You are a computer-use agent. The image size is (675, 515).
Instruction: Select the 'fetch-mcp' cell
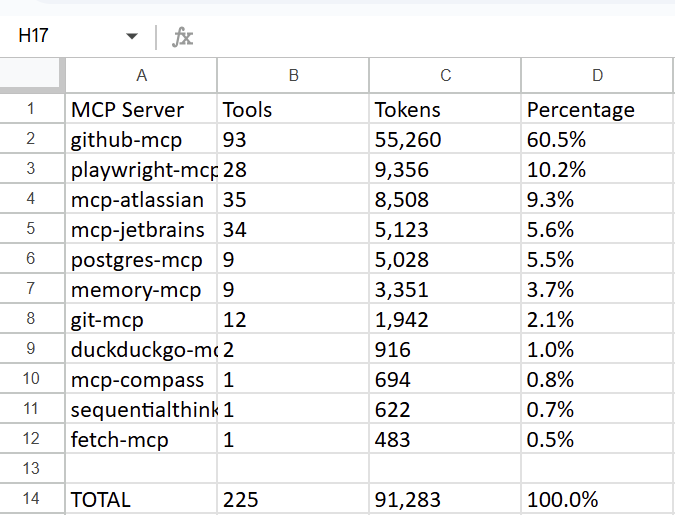coord(141,439)
